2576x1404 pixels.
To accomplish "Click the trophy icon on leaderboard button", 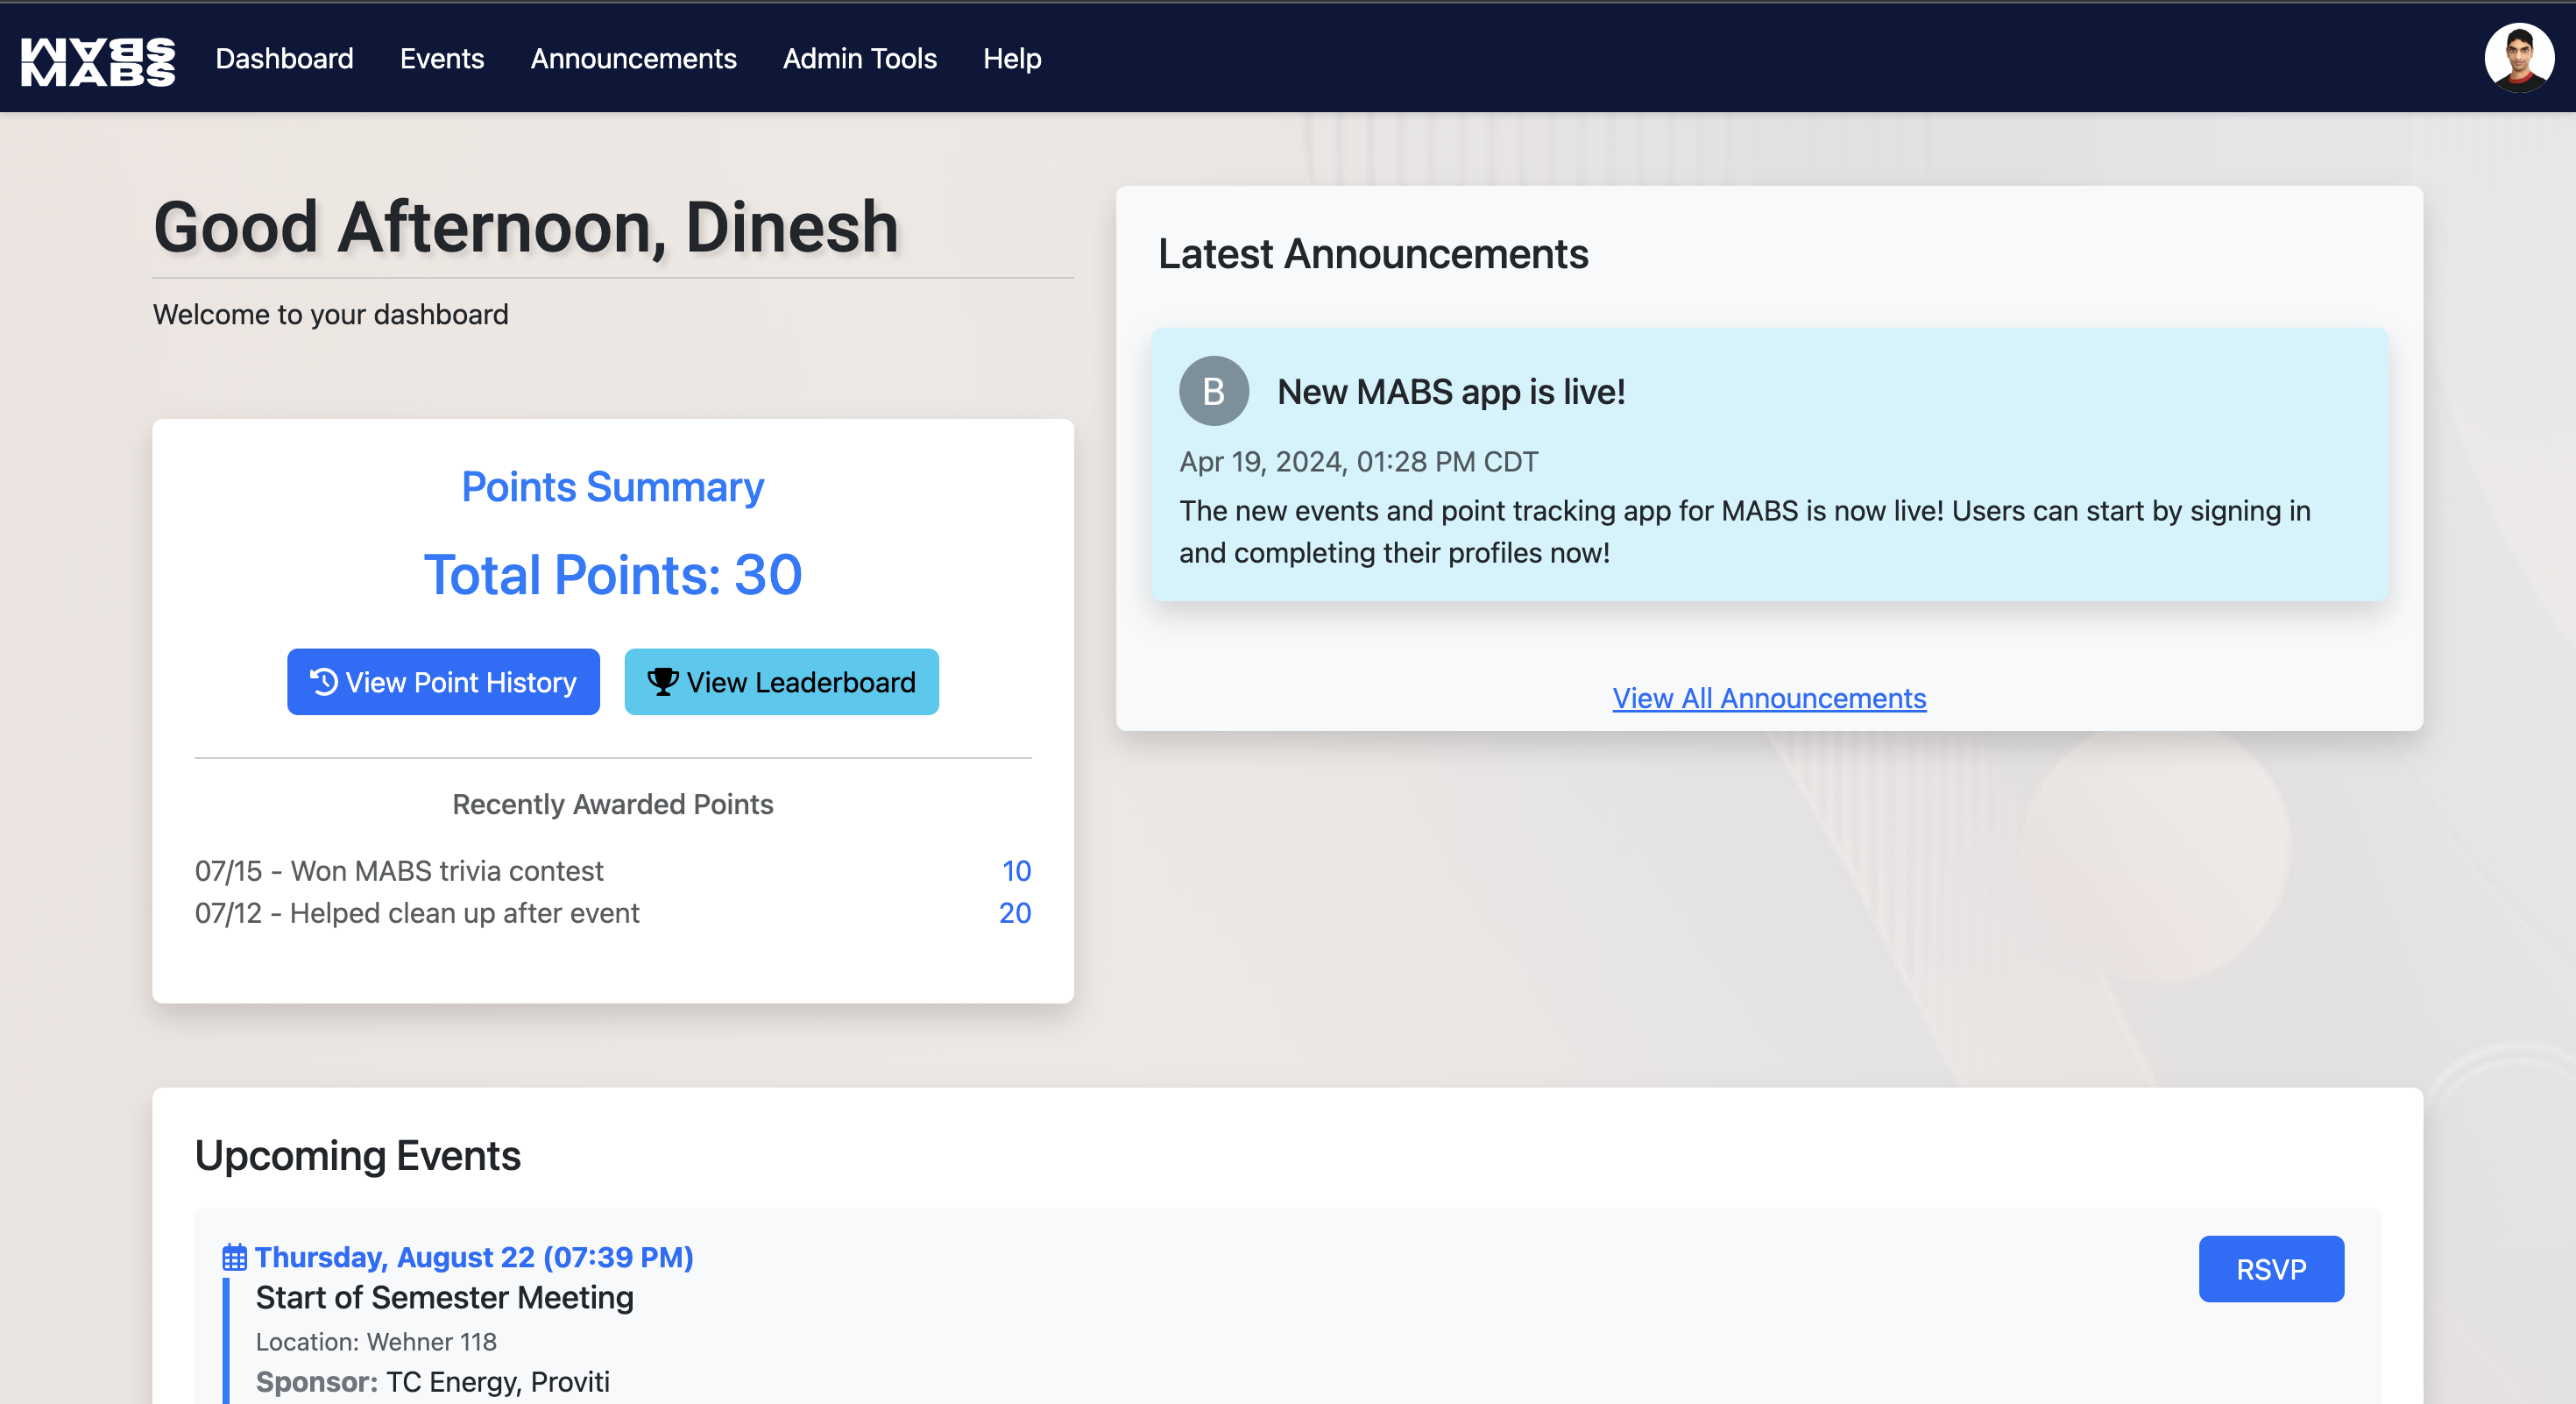I will point(662,682).
